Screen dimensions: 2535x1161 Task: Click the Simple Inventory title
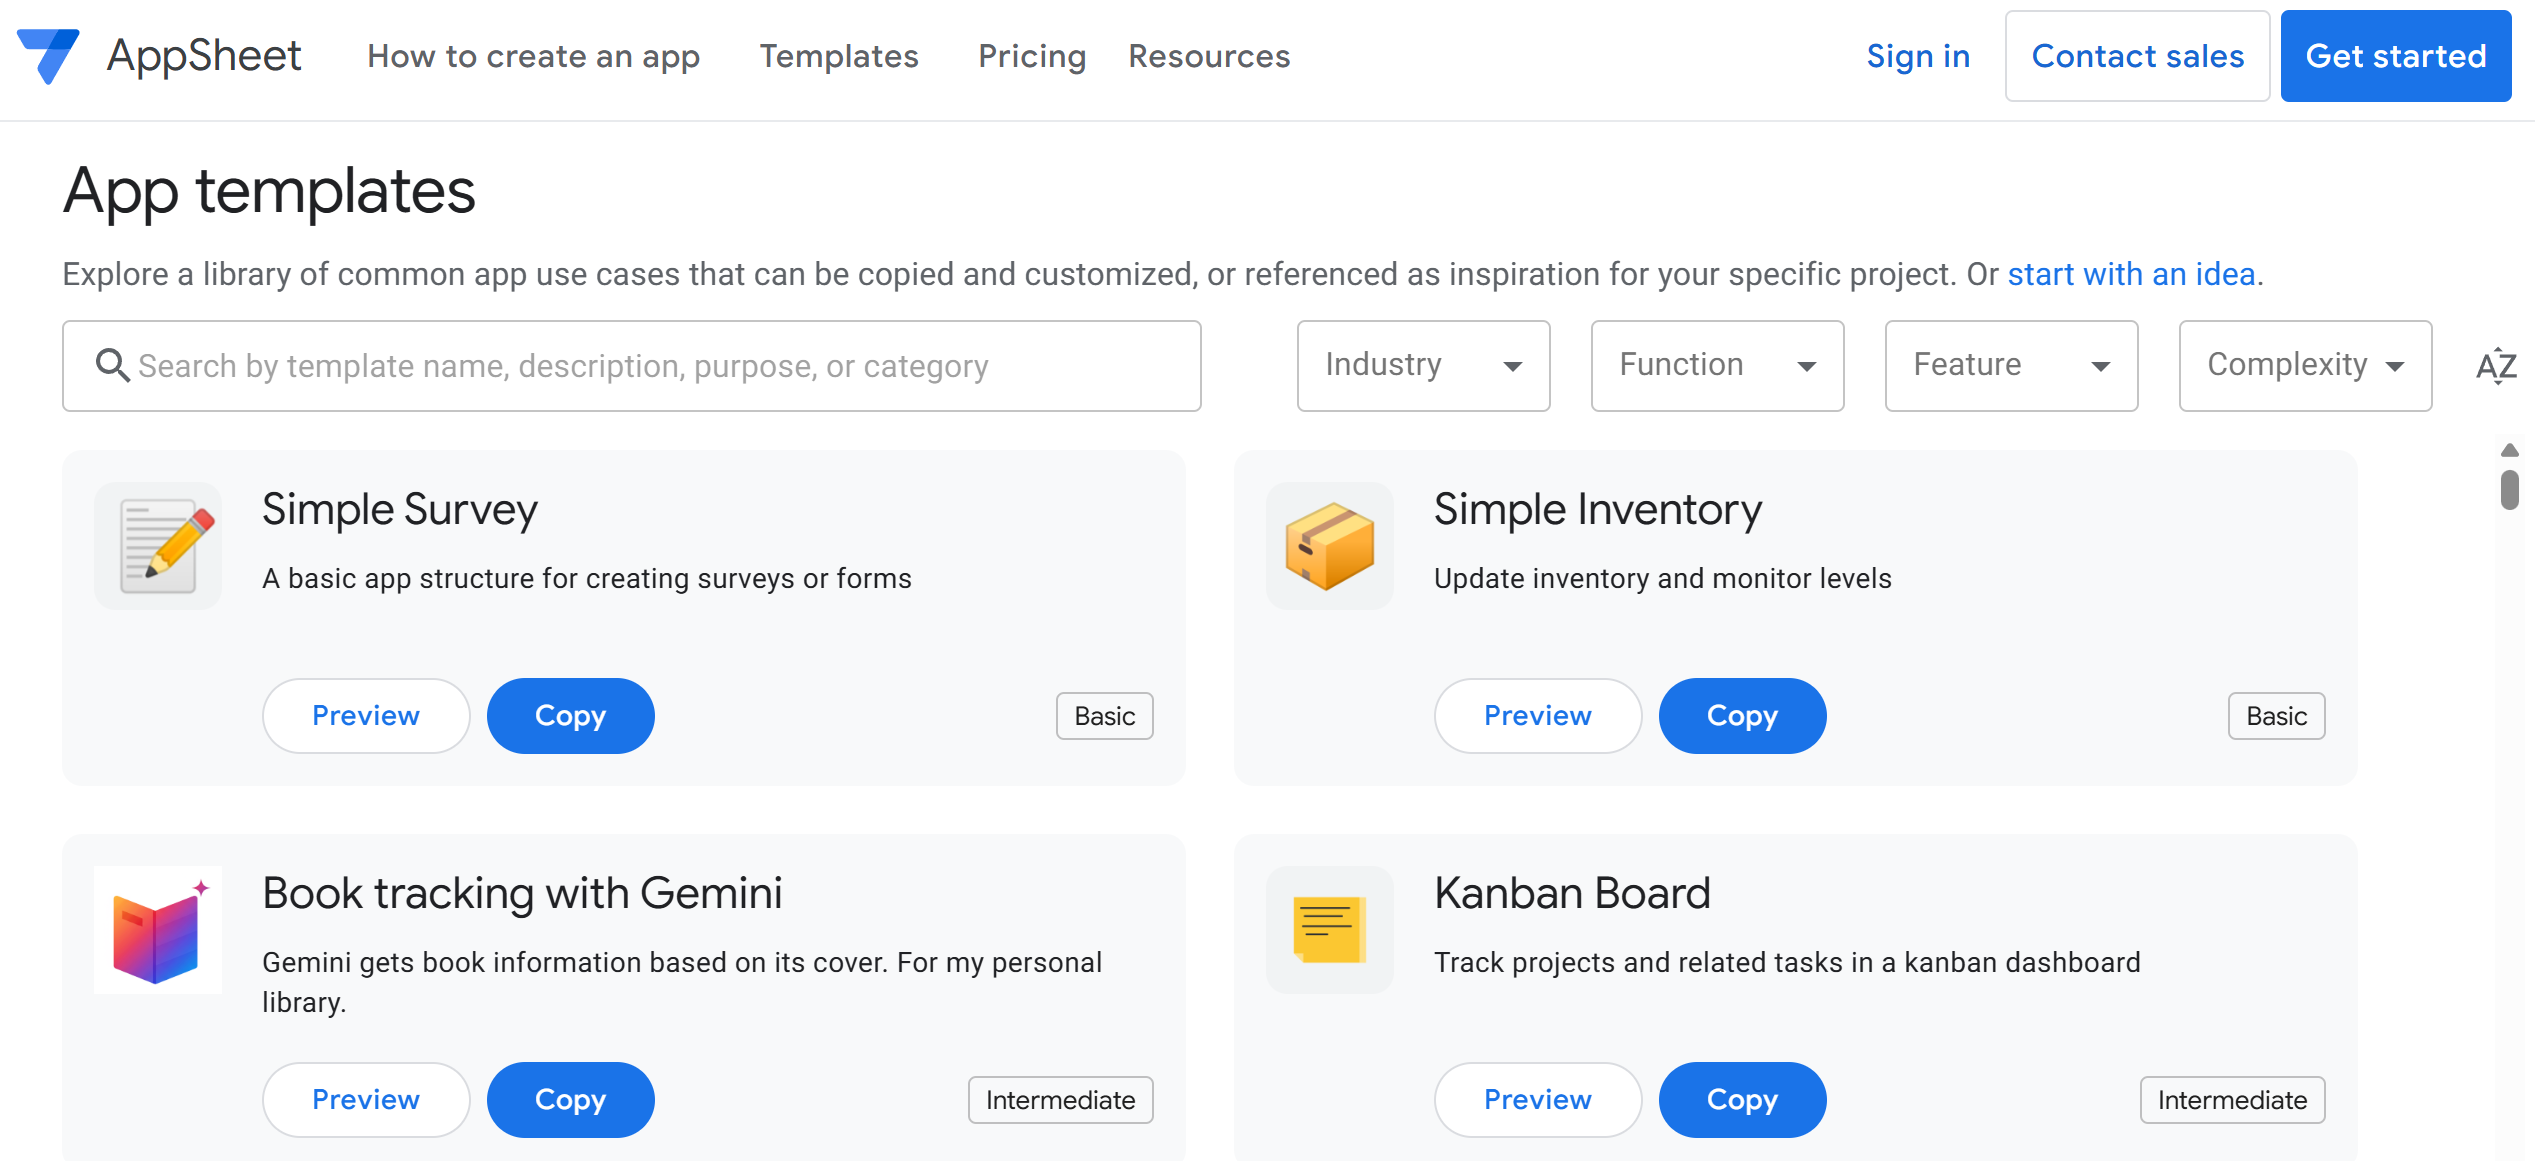point(1598,510)
